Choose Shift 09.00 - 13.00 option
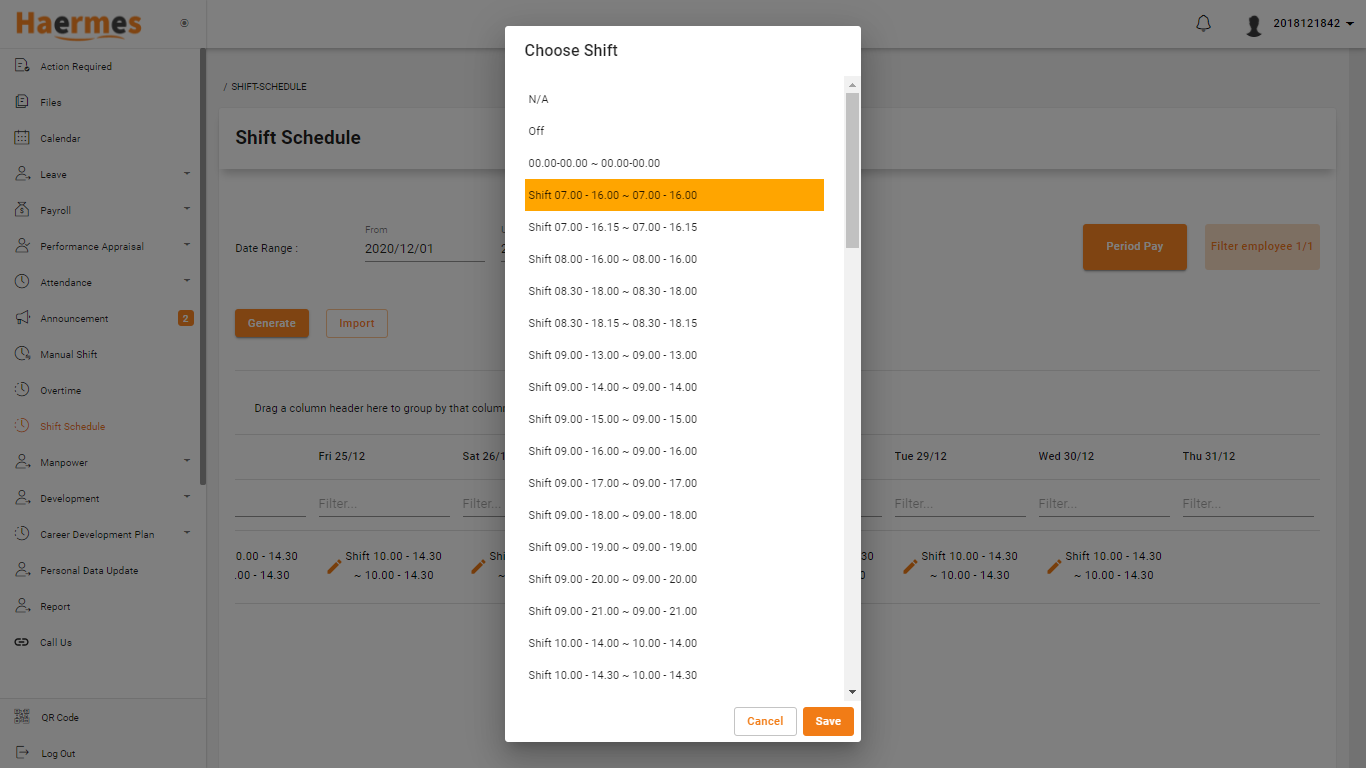Screen dimensions: 1366x768 pyautogui.click(x=674, y=355)
